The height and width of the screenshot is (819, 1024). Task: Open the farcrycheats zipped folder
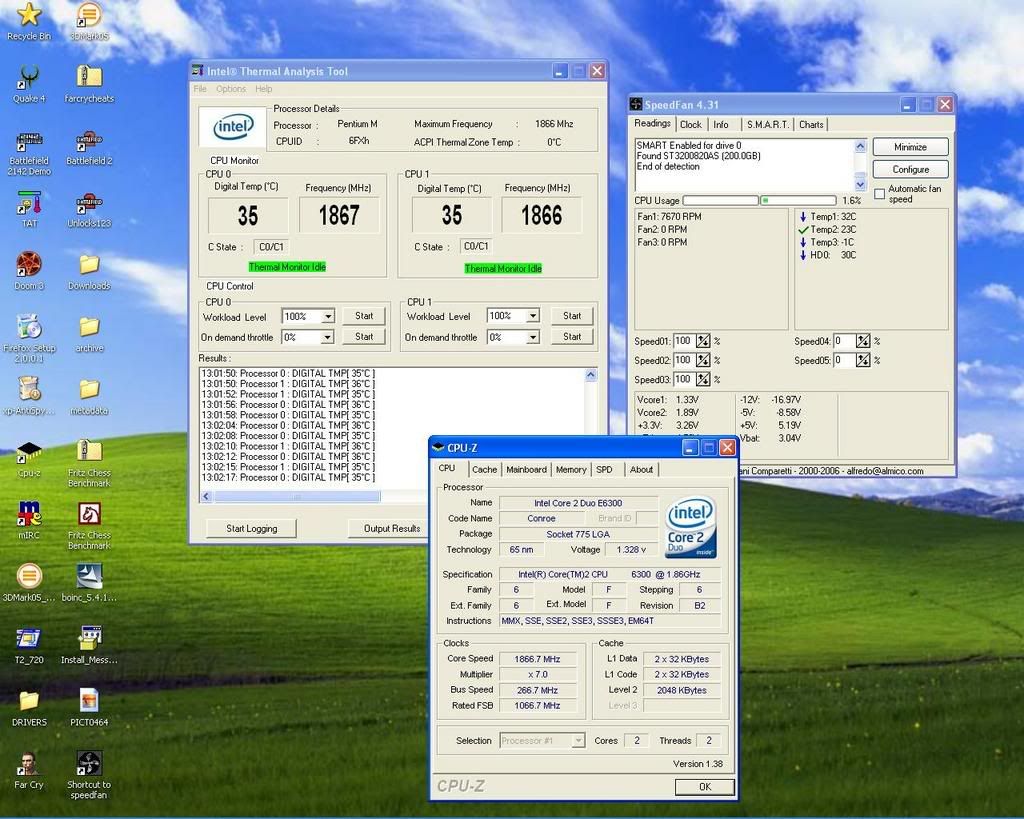89,84
